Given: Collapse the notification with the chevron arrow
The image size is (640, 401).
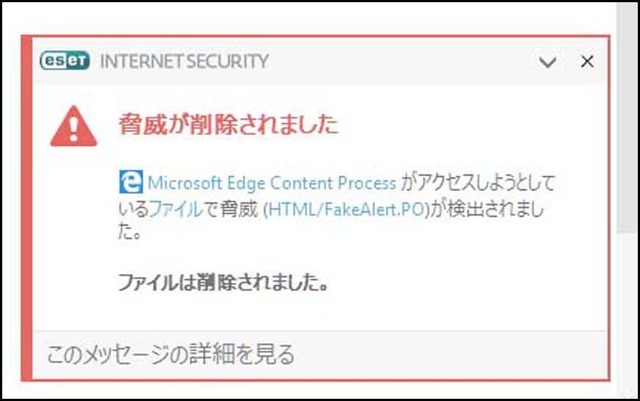Looking at the screenshot, I should click(x=547, y=62).
